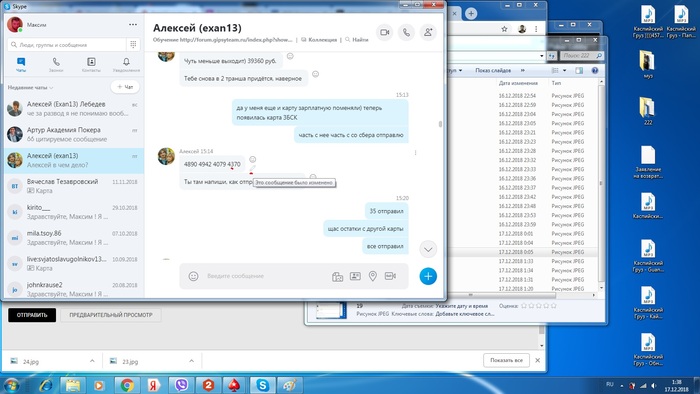Viewport: 700px width, 394px height.
Task: Toggle the Explorer preview pane
Action: [x=579, y=71]
